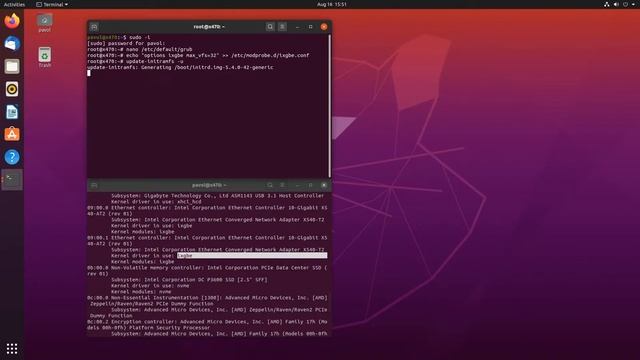The height and width of the screenshot is (360, 640).
Task: Show Applications grid at dock bottom
Action: coord(12,348)
